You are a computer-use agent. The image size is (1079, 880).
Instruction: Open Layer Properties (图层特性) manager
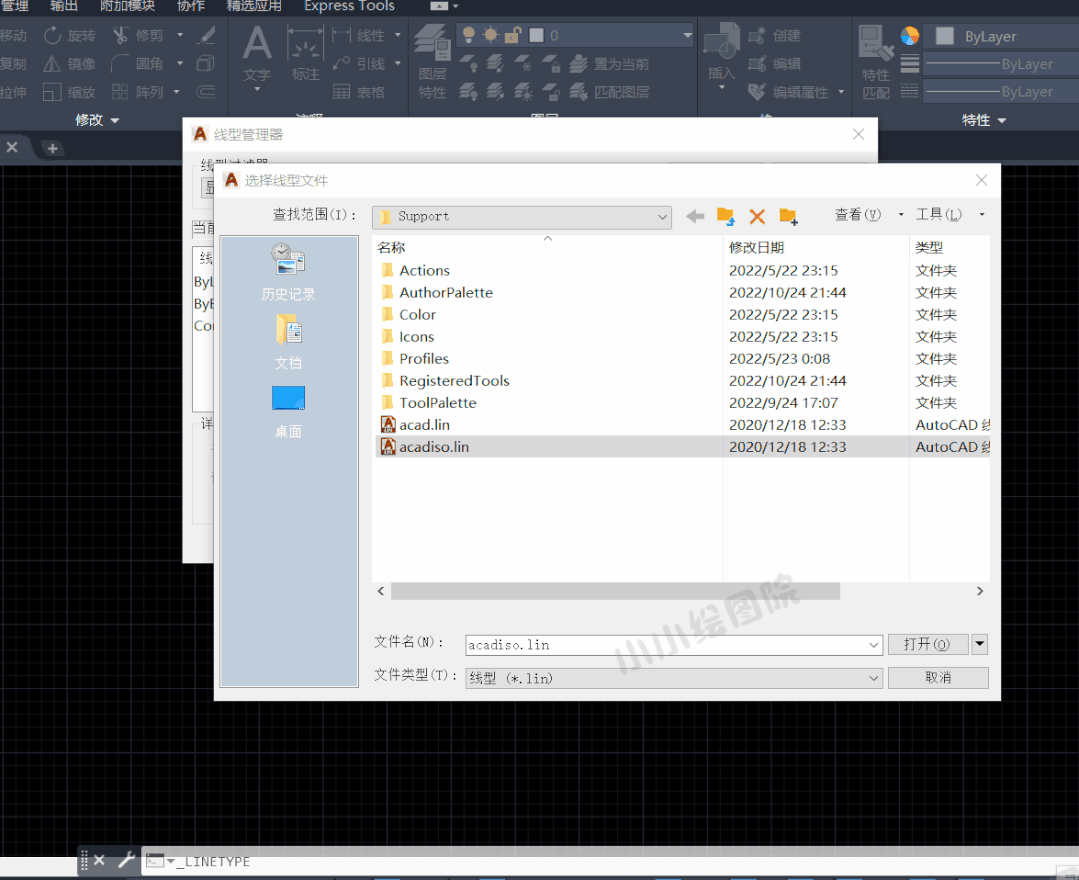pos(432,62)
